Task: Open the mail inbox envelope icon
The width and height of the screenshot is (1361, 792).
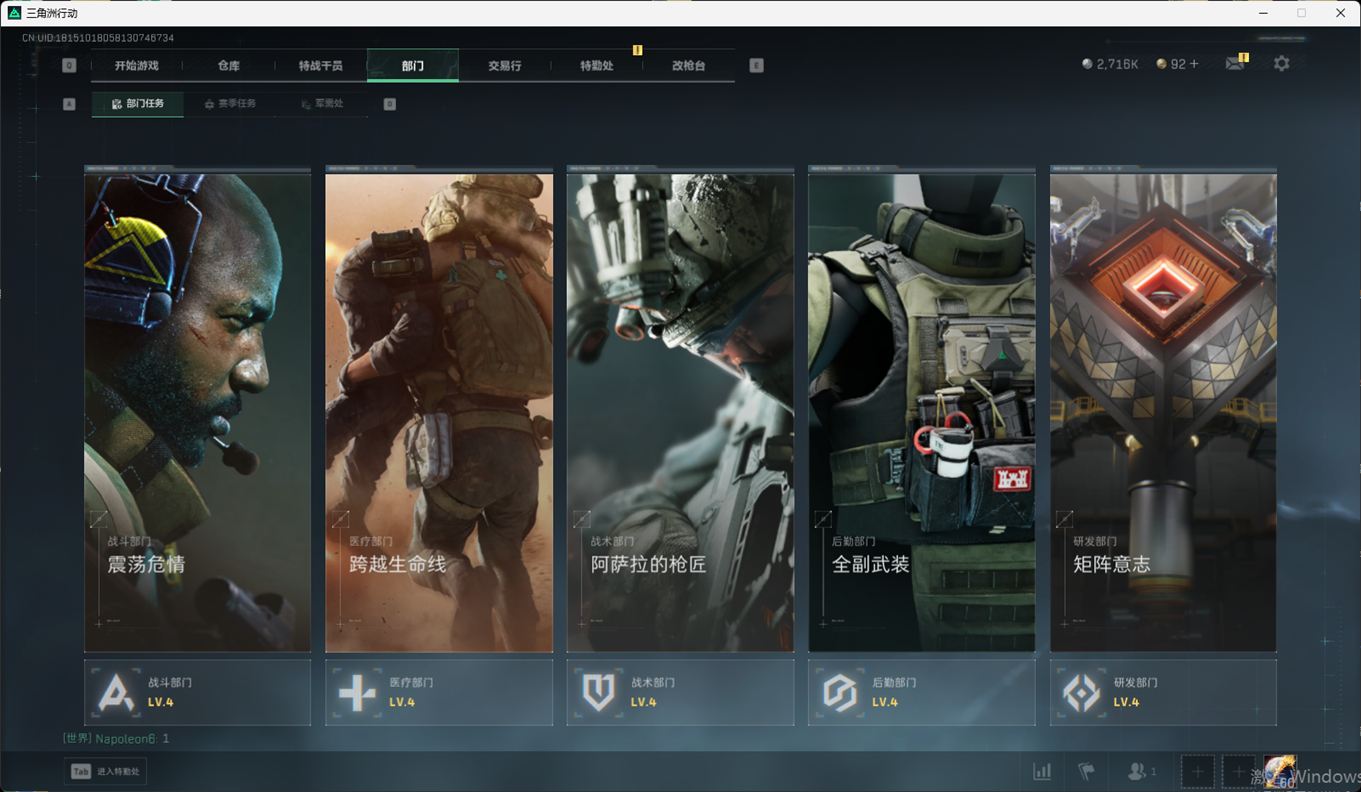Action: tap(1235, 63)
